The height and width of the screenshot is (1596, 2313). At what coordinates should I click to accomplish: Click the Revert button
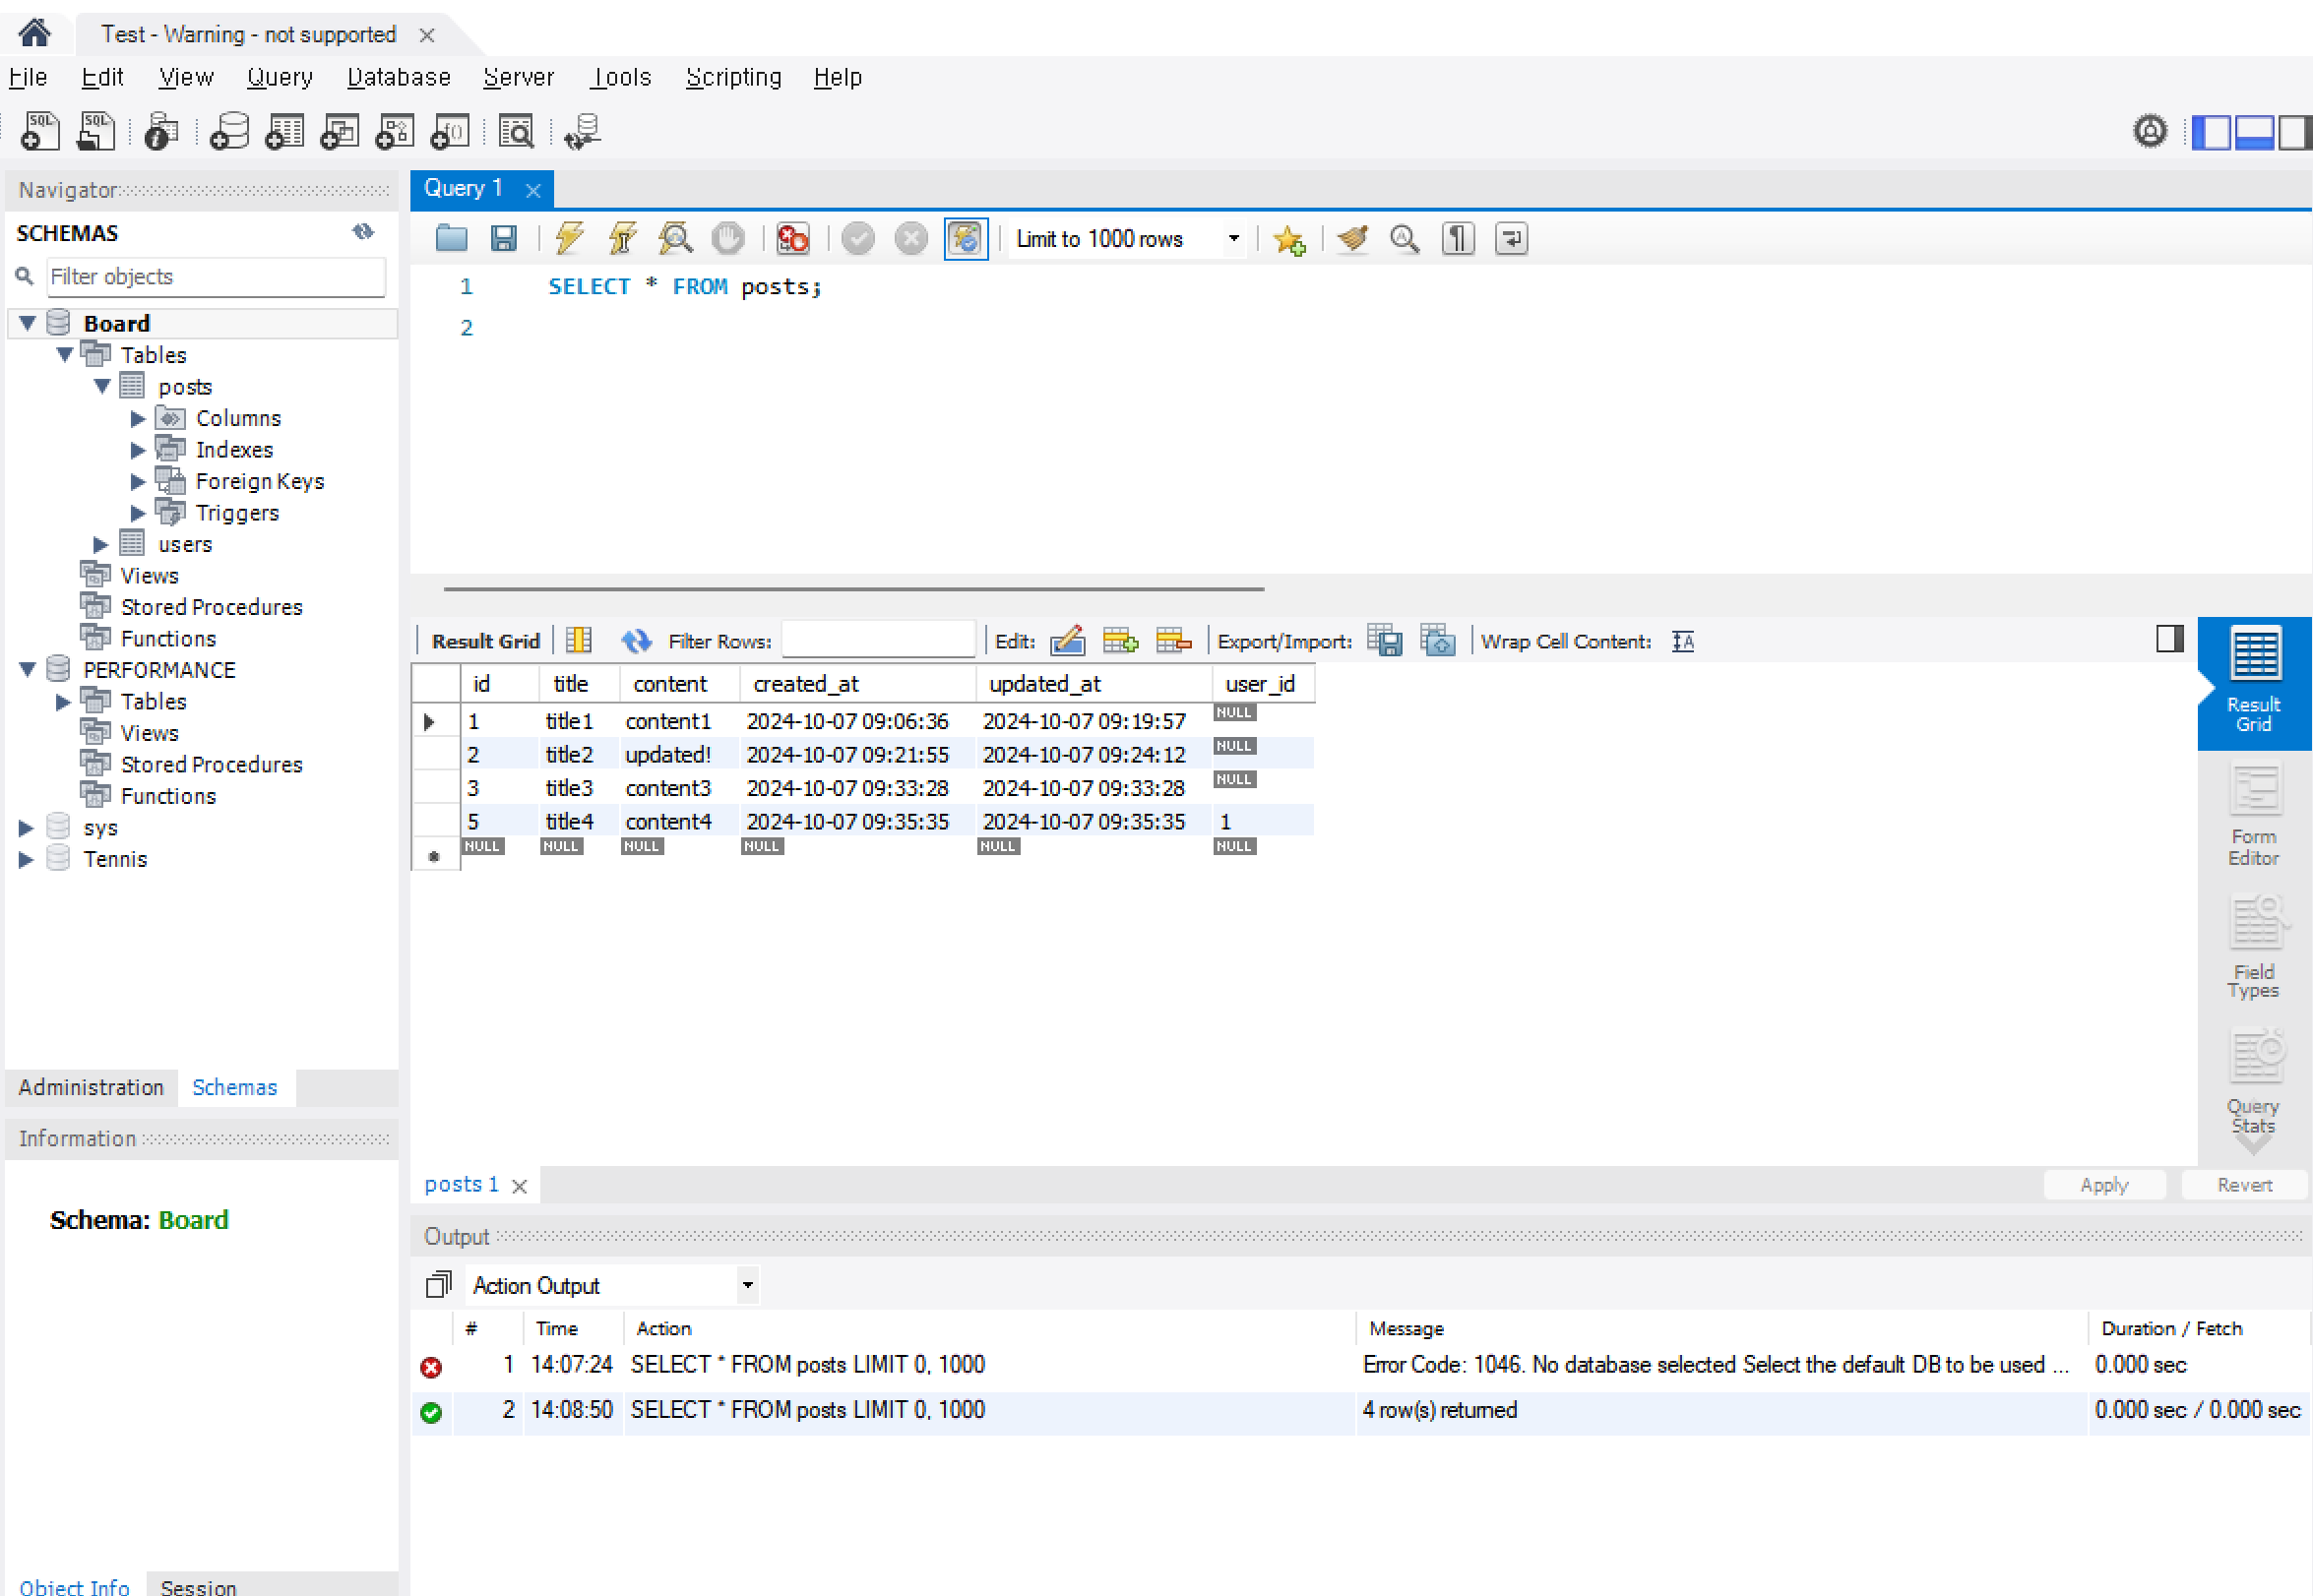coord(2244,1185)
